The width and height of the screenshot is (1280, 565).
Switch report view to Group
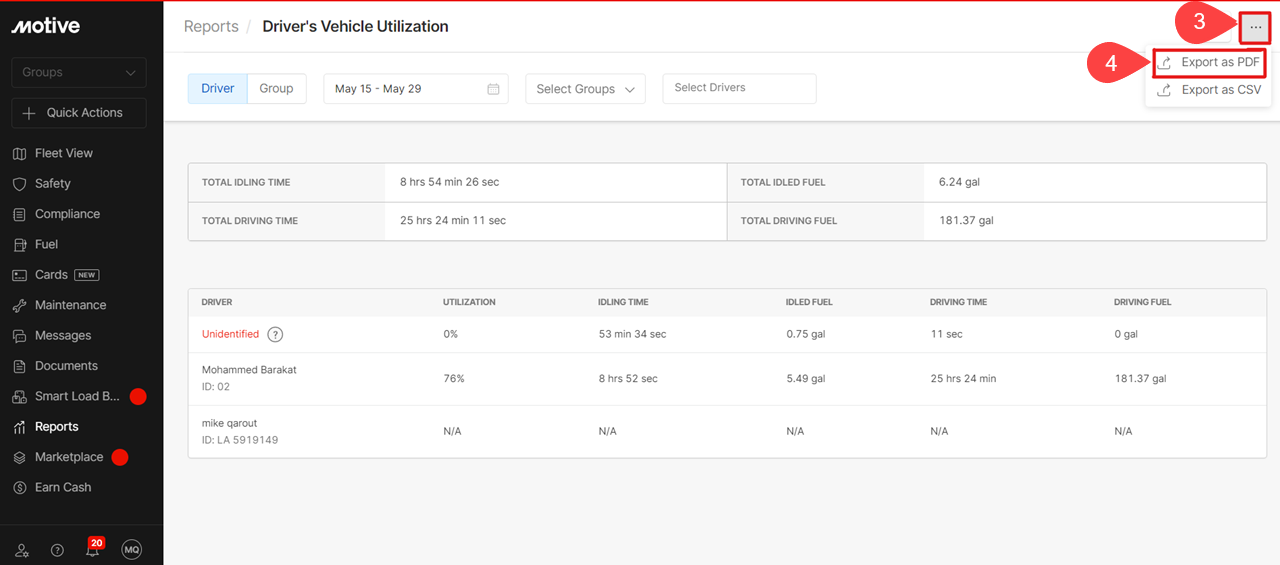[276, 88]
